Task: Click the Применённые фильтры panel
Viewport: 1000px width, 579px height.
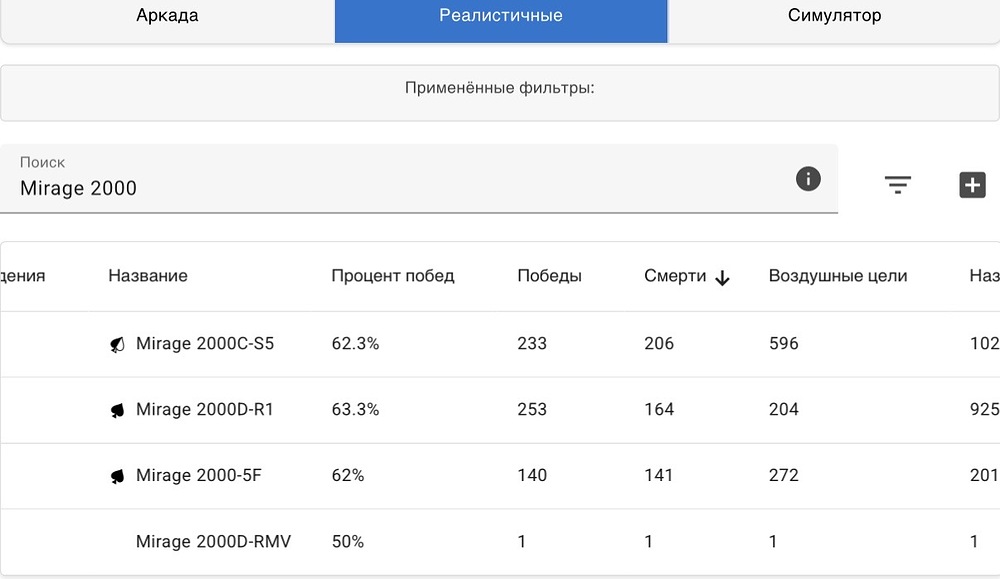Action: (x=499, y=93)
